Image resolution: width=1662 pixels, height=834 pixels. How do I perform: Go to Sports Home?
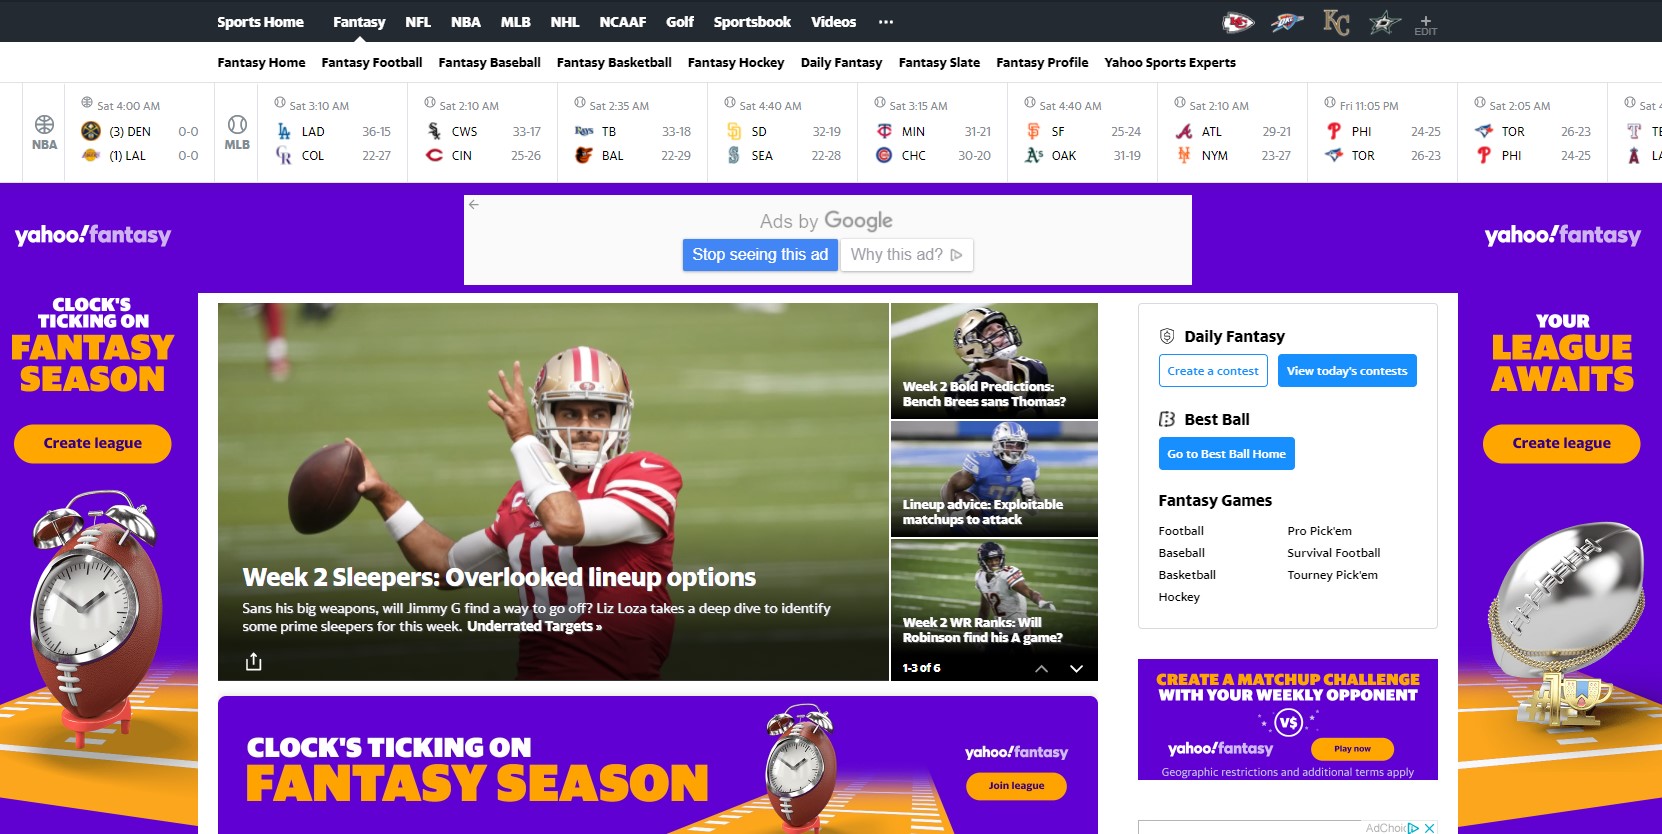click(260, 21)
